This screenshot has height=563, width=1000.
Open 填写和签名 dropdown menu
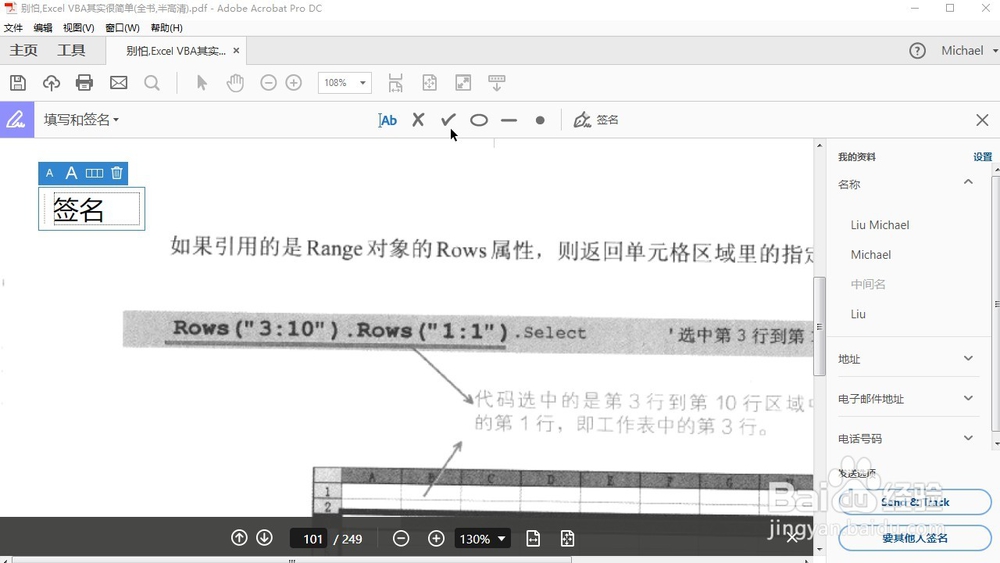[81, 120]
